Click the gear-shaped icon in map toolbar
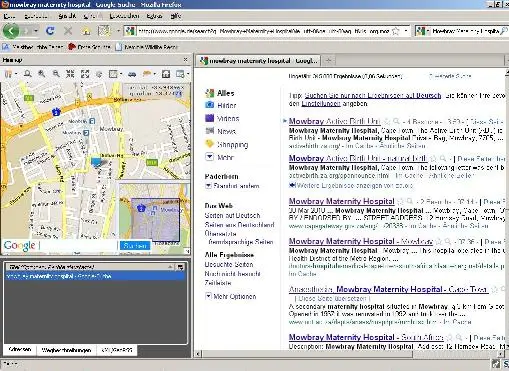This screenshot has height=371, width=509. tap(99, 74)
